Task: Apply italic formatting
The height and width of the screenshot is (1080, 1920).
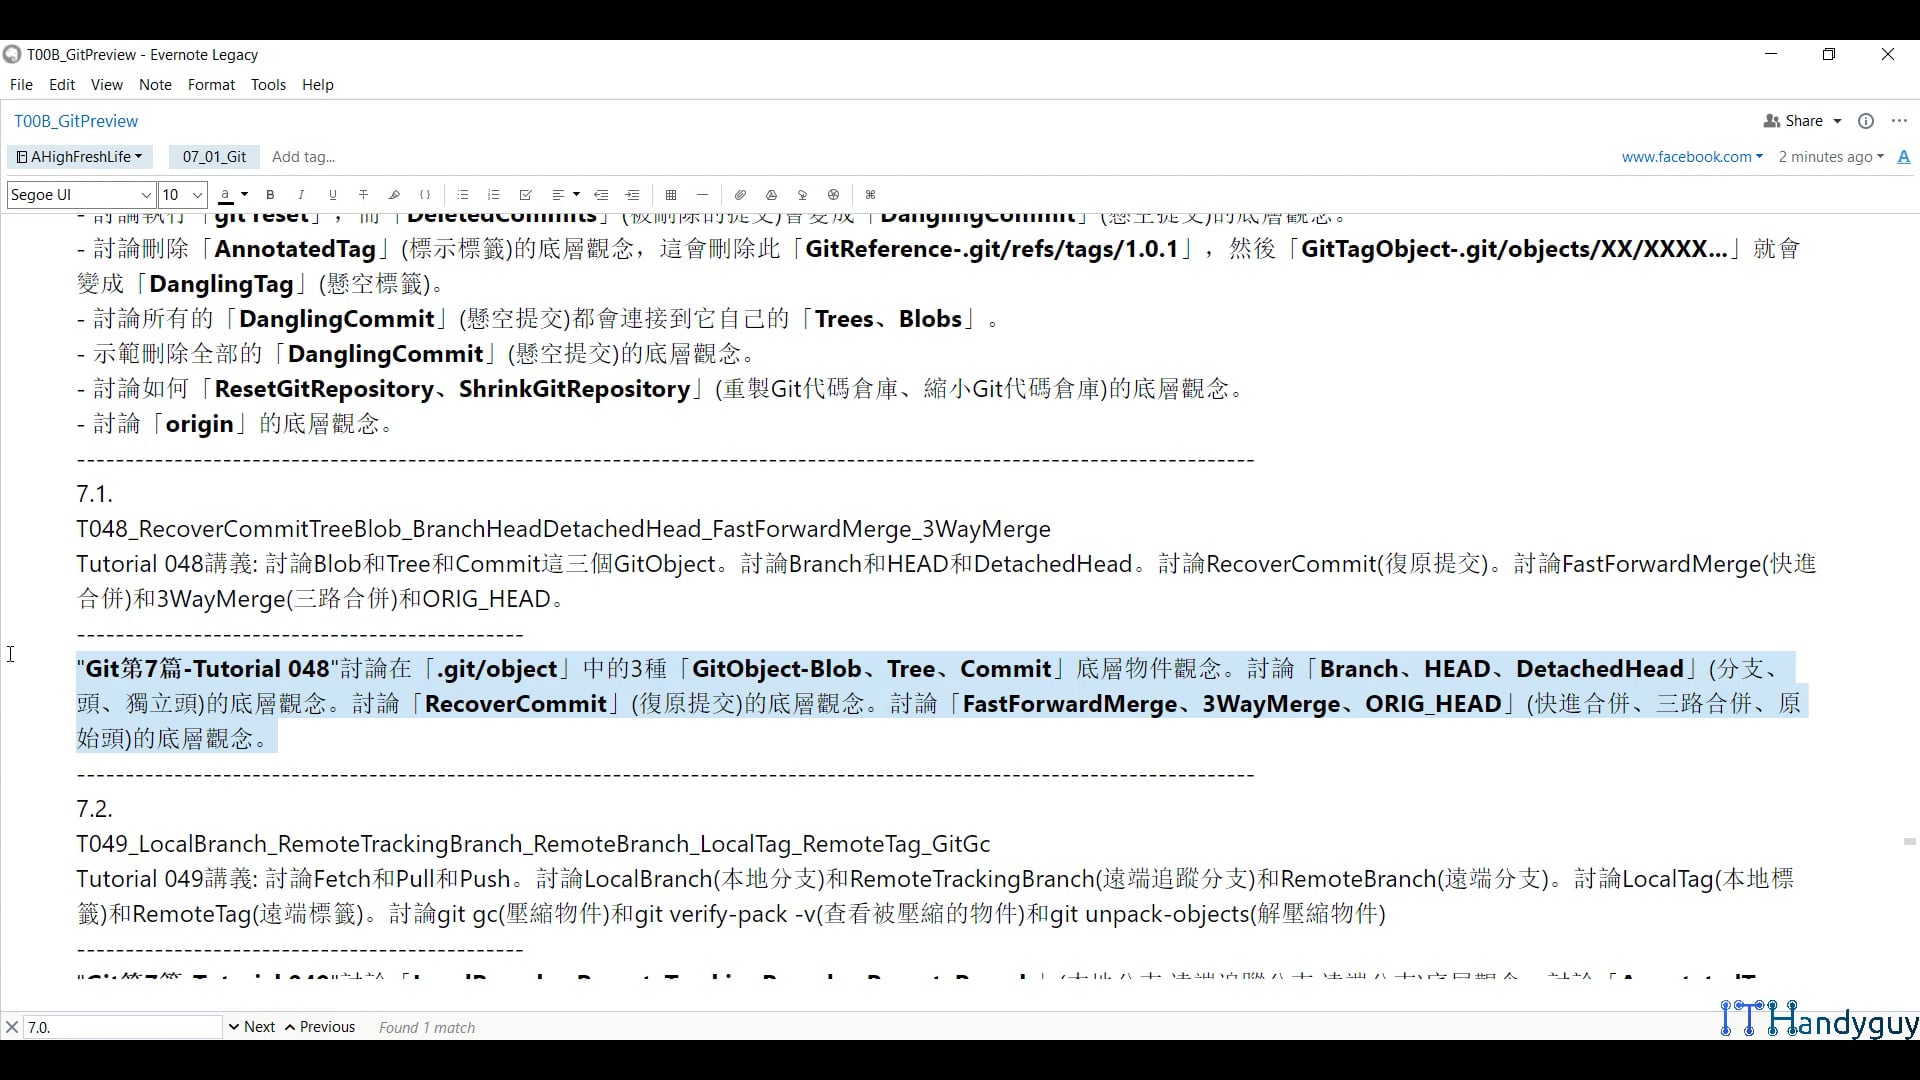Action: coord(301,195)
